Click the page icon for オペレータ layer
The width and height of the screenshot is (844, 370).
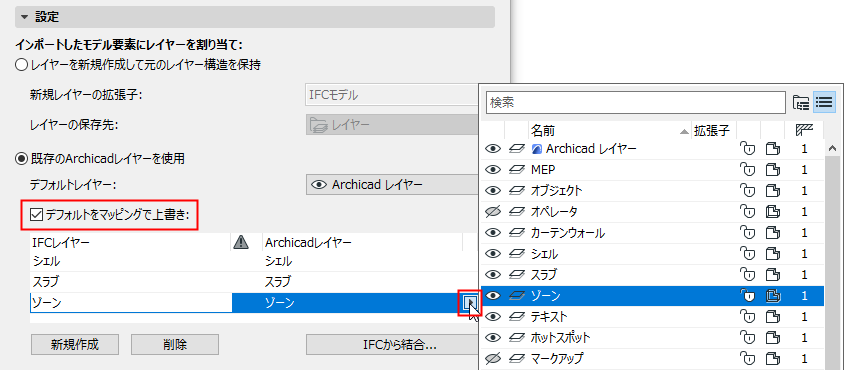pyautogui.click(x=773, y=212)
